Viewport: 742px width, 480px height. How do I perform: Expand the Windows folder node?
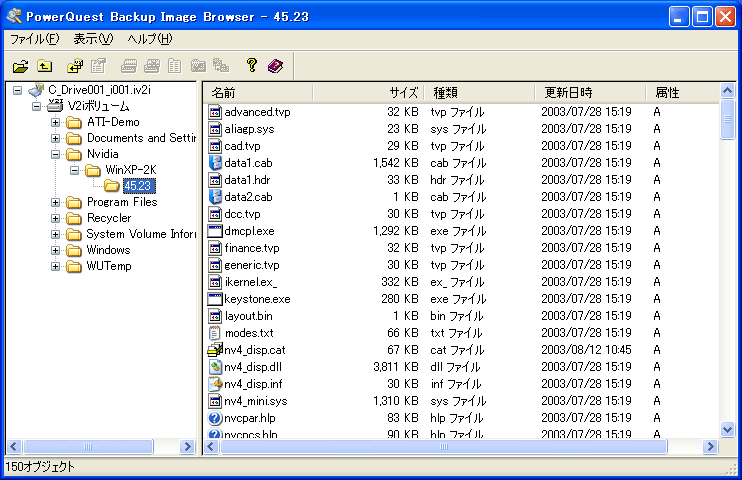(55, 250)
